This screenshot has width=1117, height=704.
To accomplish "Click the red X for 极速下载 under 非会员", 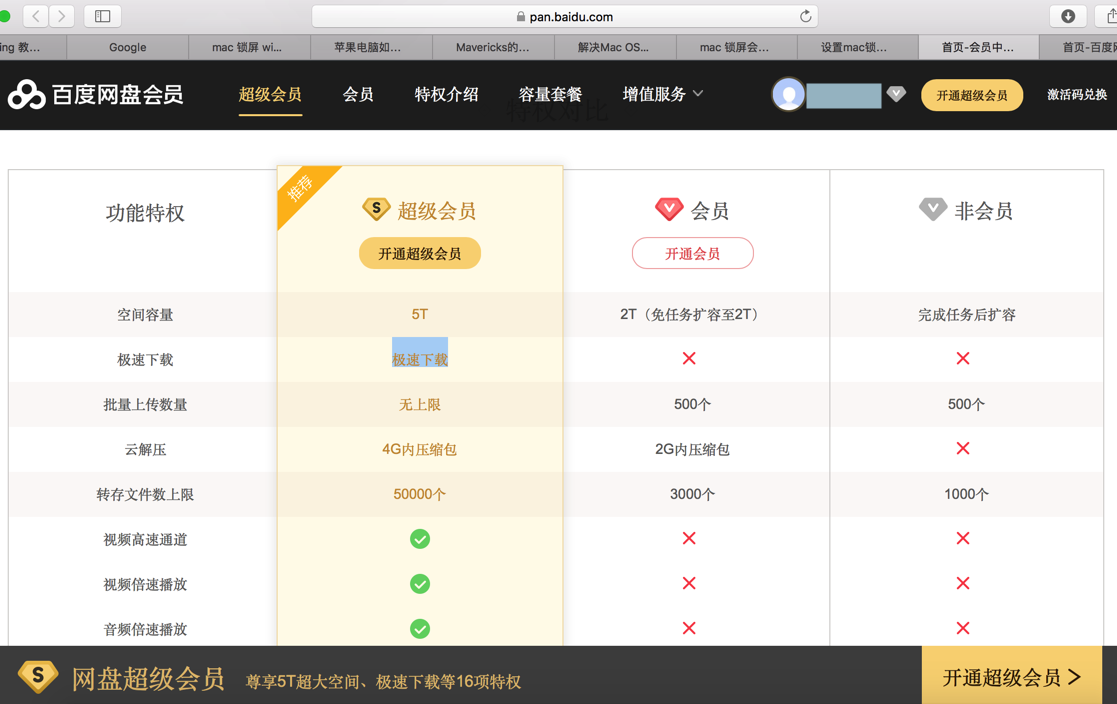I will pos(962,358).
